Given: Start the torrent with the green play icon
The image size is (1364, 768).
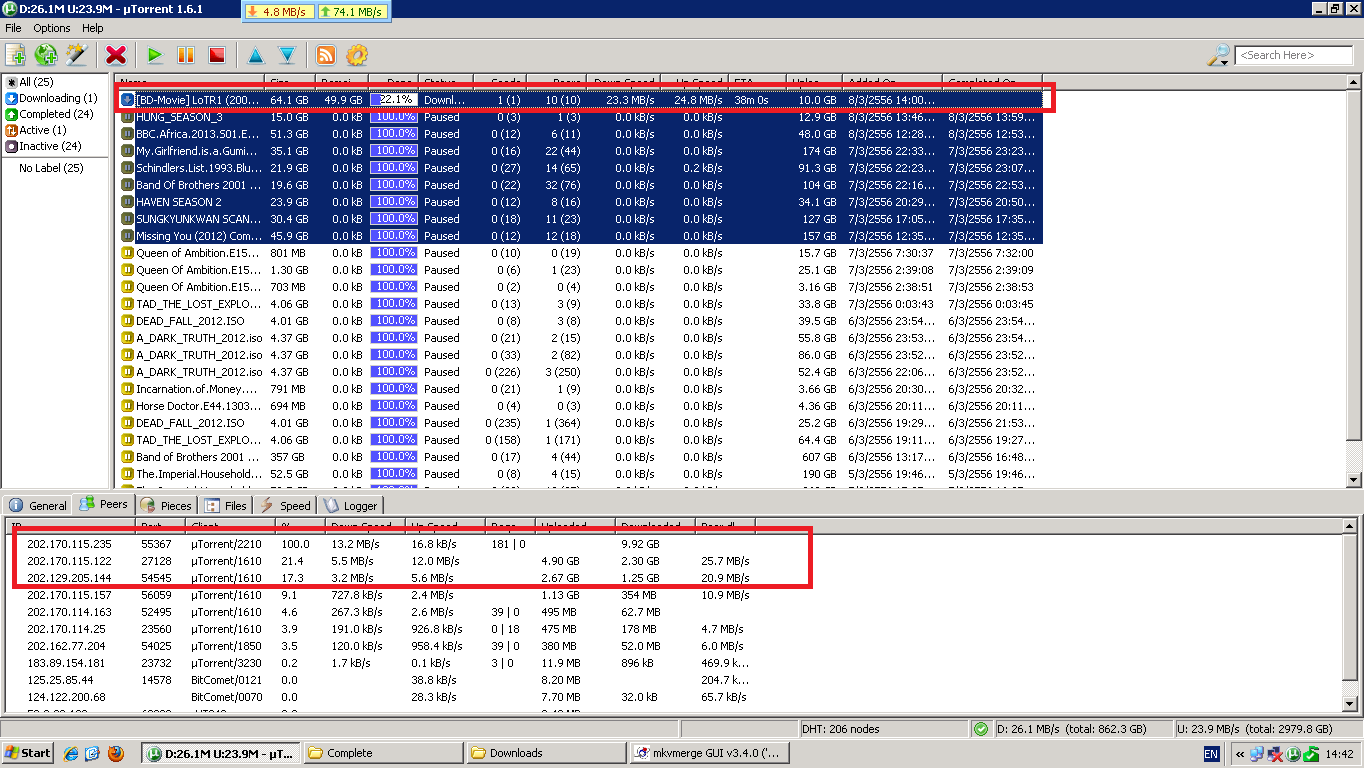Looking at the screenshot, I should [155, 55].
